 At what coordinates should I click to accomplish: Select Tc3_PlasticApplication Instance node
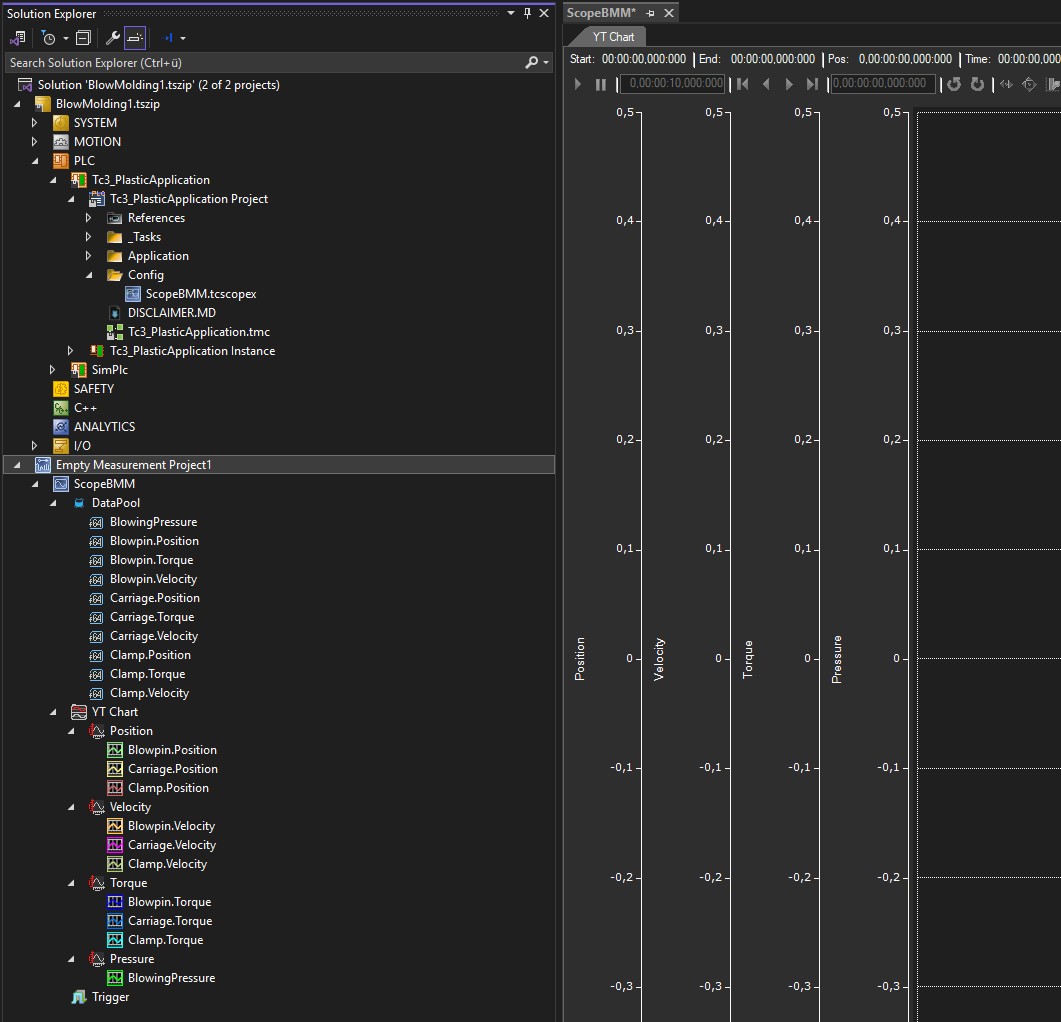click(192, 351)
